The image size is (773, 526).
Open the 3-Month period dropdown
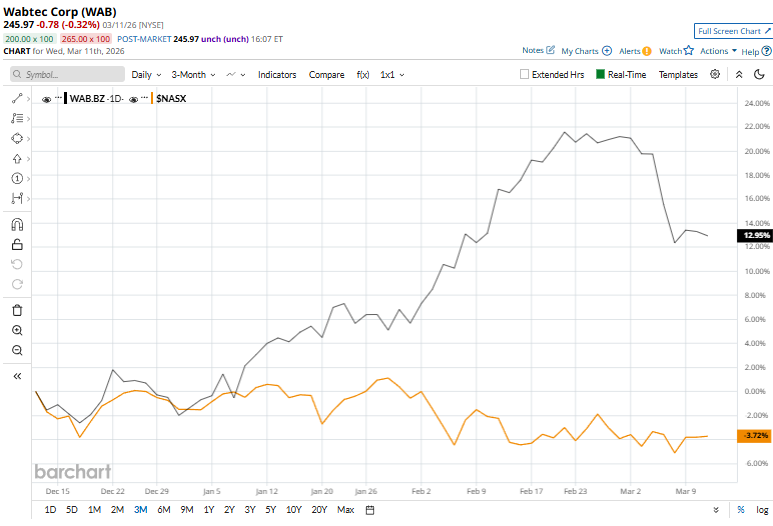tap(193, 74)
